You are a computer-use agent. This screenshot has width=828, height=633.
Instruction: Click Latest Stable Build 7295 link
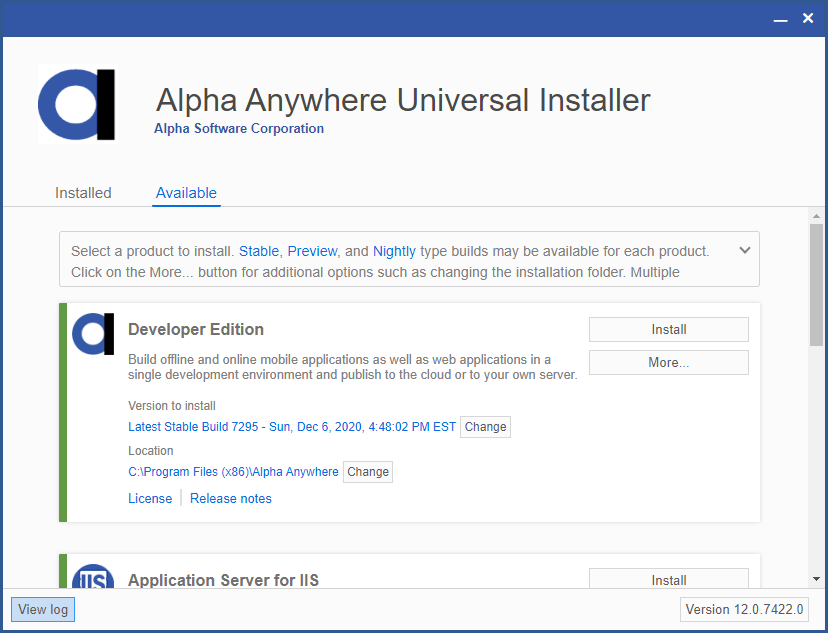pyautogui.click(x=292, y=427)
